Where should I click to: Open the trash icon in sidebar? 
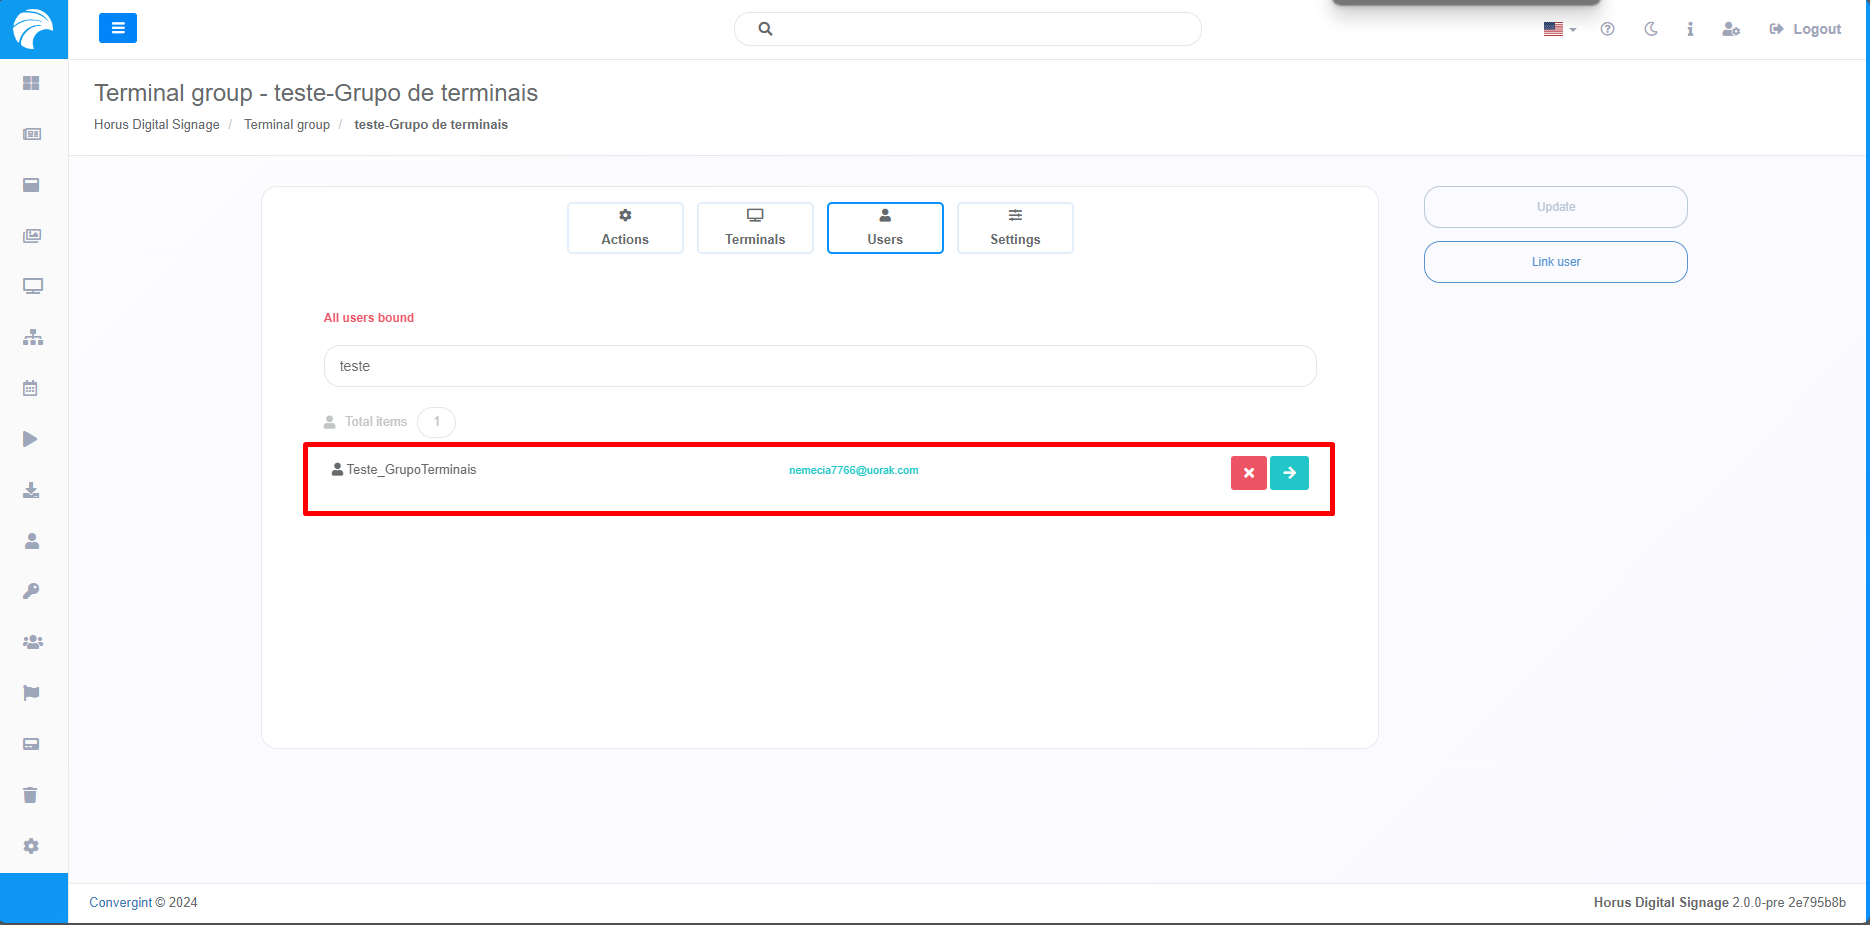point(31,795)
